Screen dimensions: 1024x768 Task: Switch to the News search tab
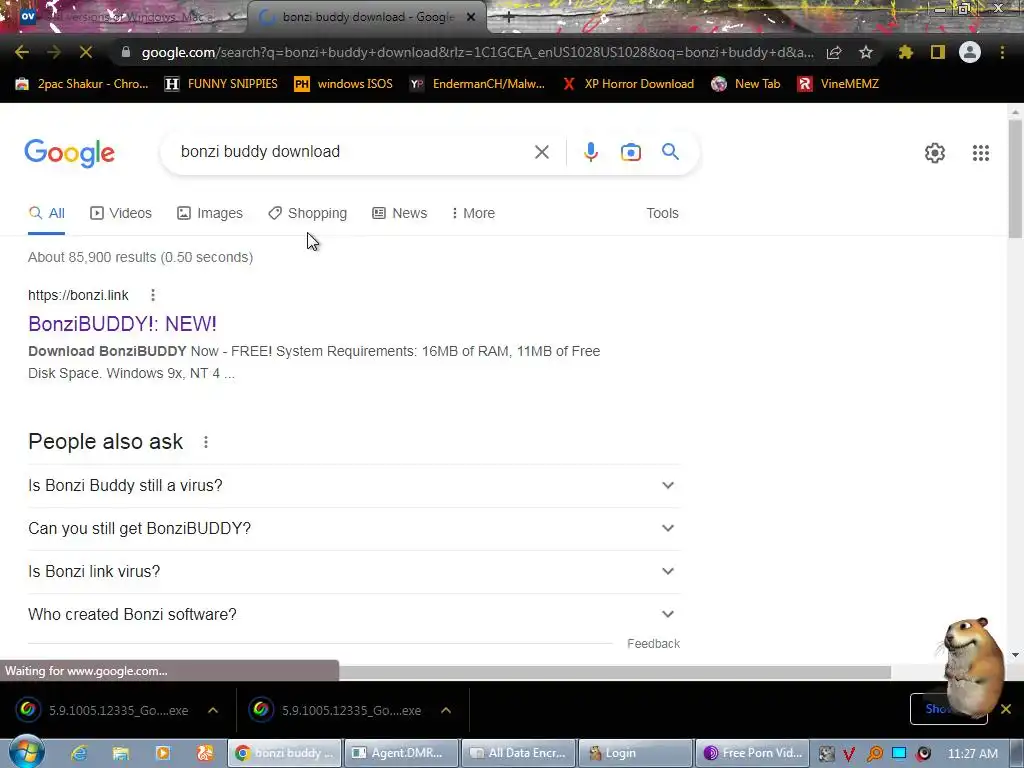pyautogui.click(x=400, y=213)
